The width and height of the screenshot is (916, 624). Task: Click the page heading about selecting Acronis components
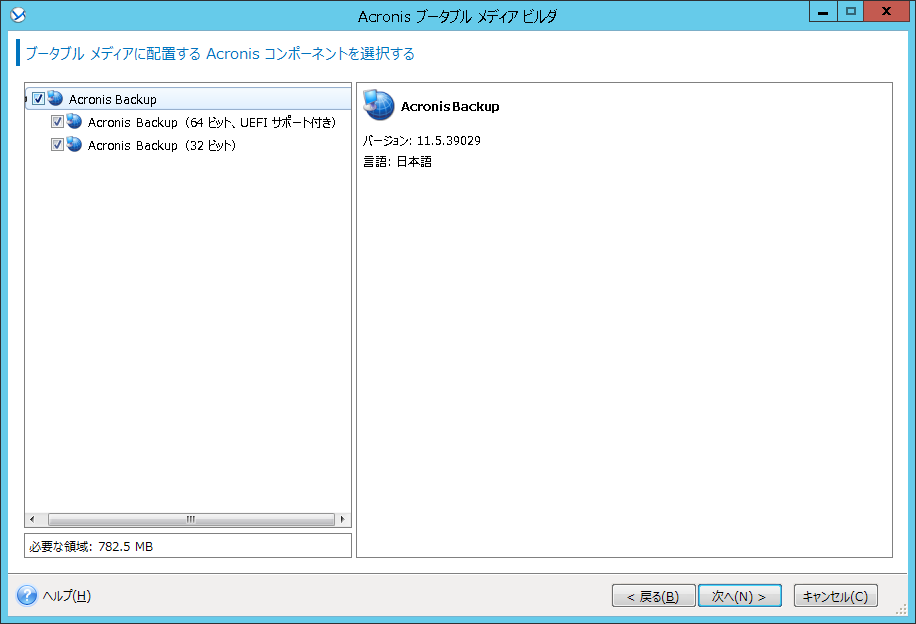point(220,54)
